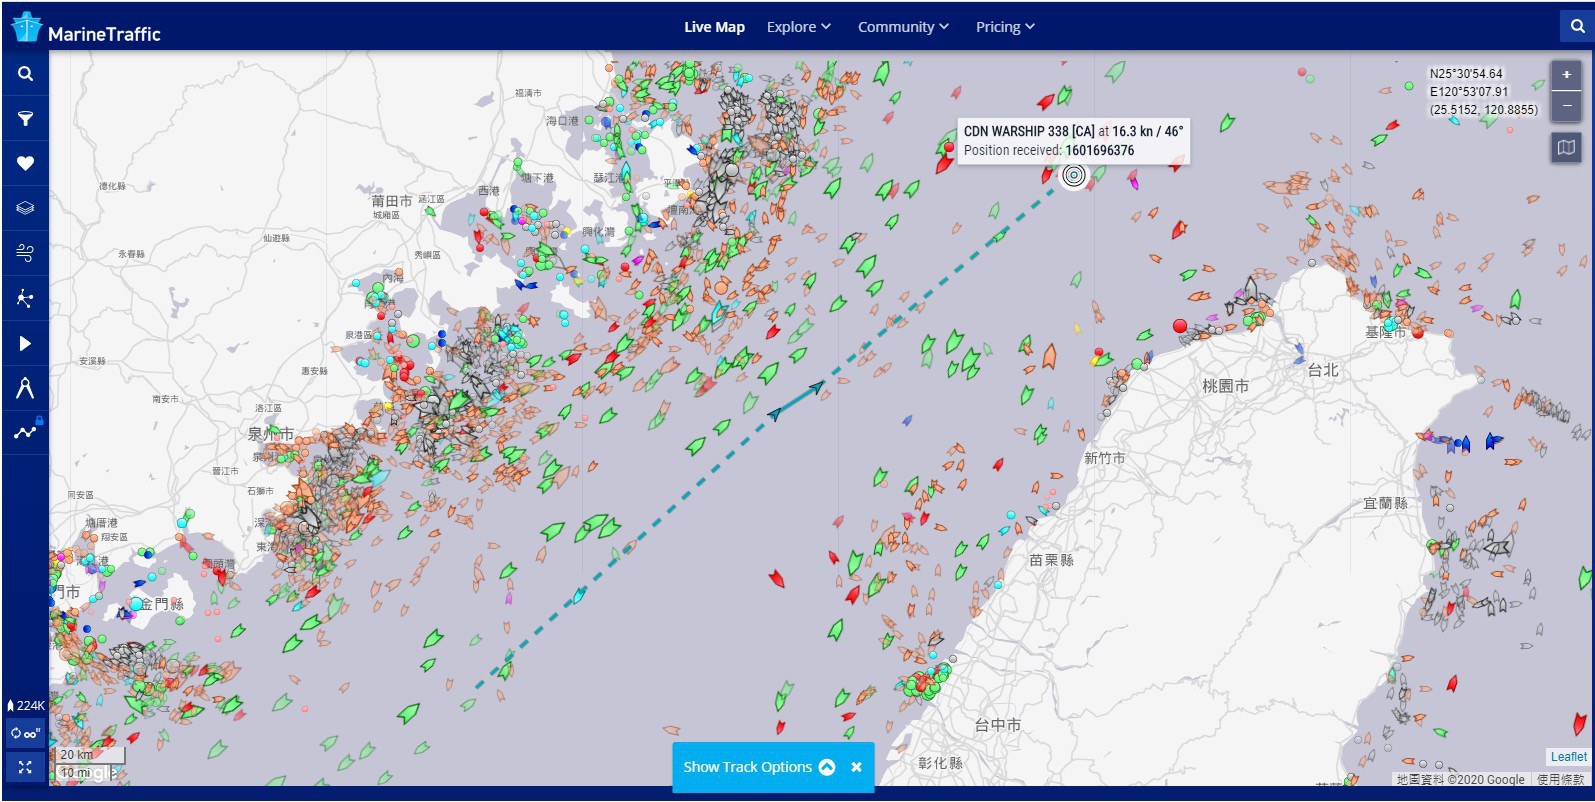Click the MarineTraffic logo
1595x802 pixels.
tap(86, 28)
